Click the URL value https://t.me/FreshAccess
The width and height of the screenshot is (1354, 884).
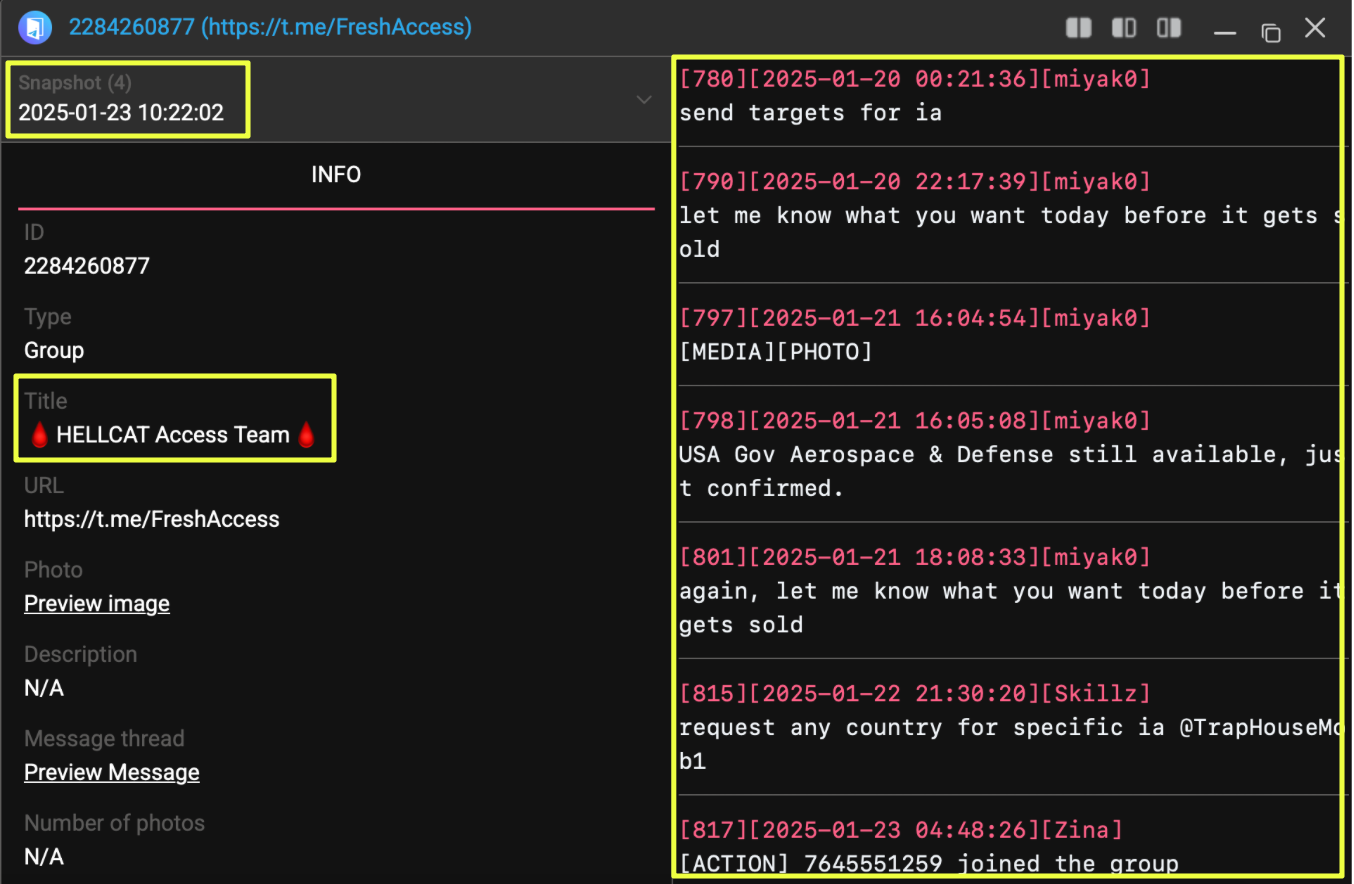point(152,519)
